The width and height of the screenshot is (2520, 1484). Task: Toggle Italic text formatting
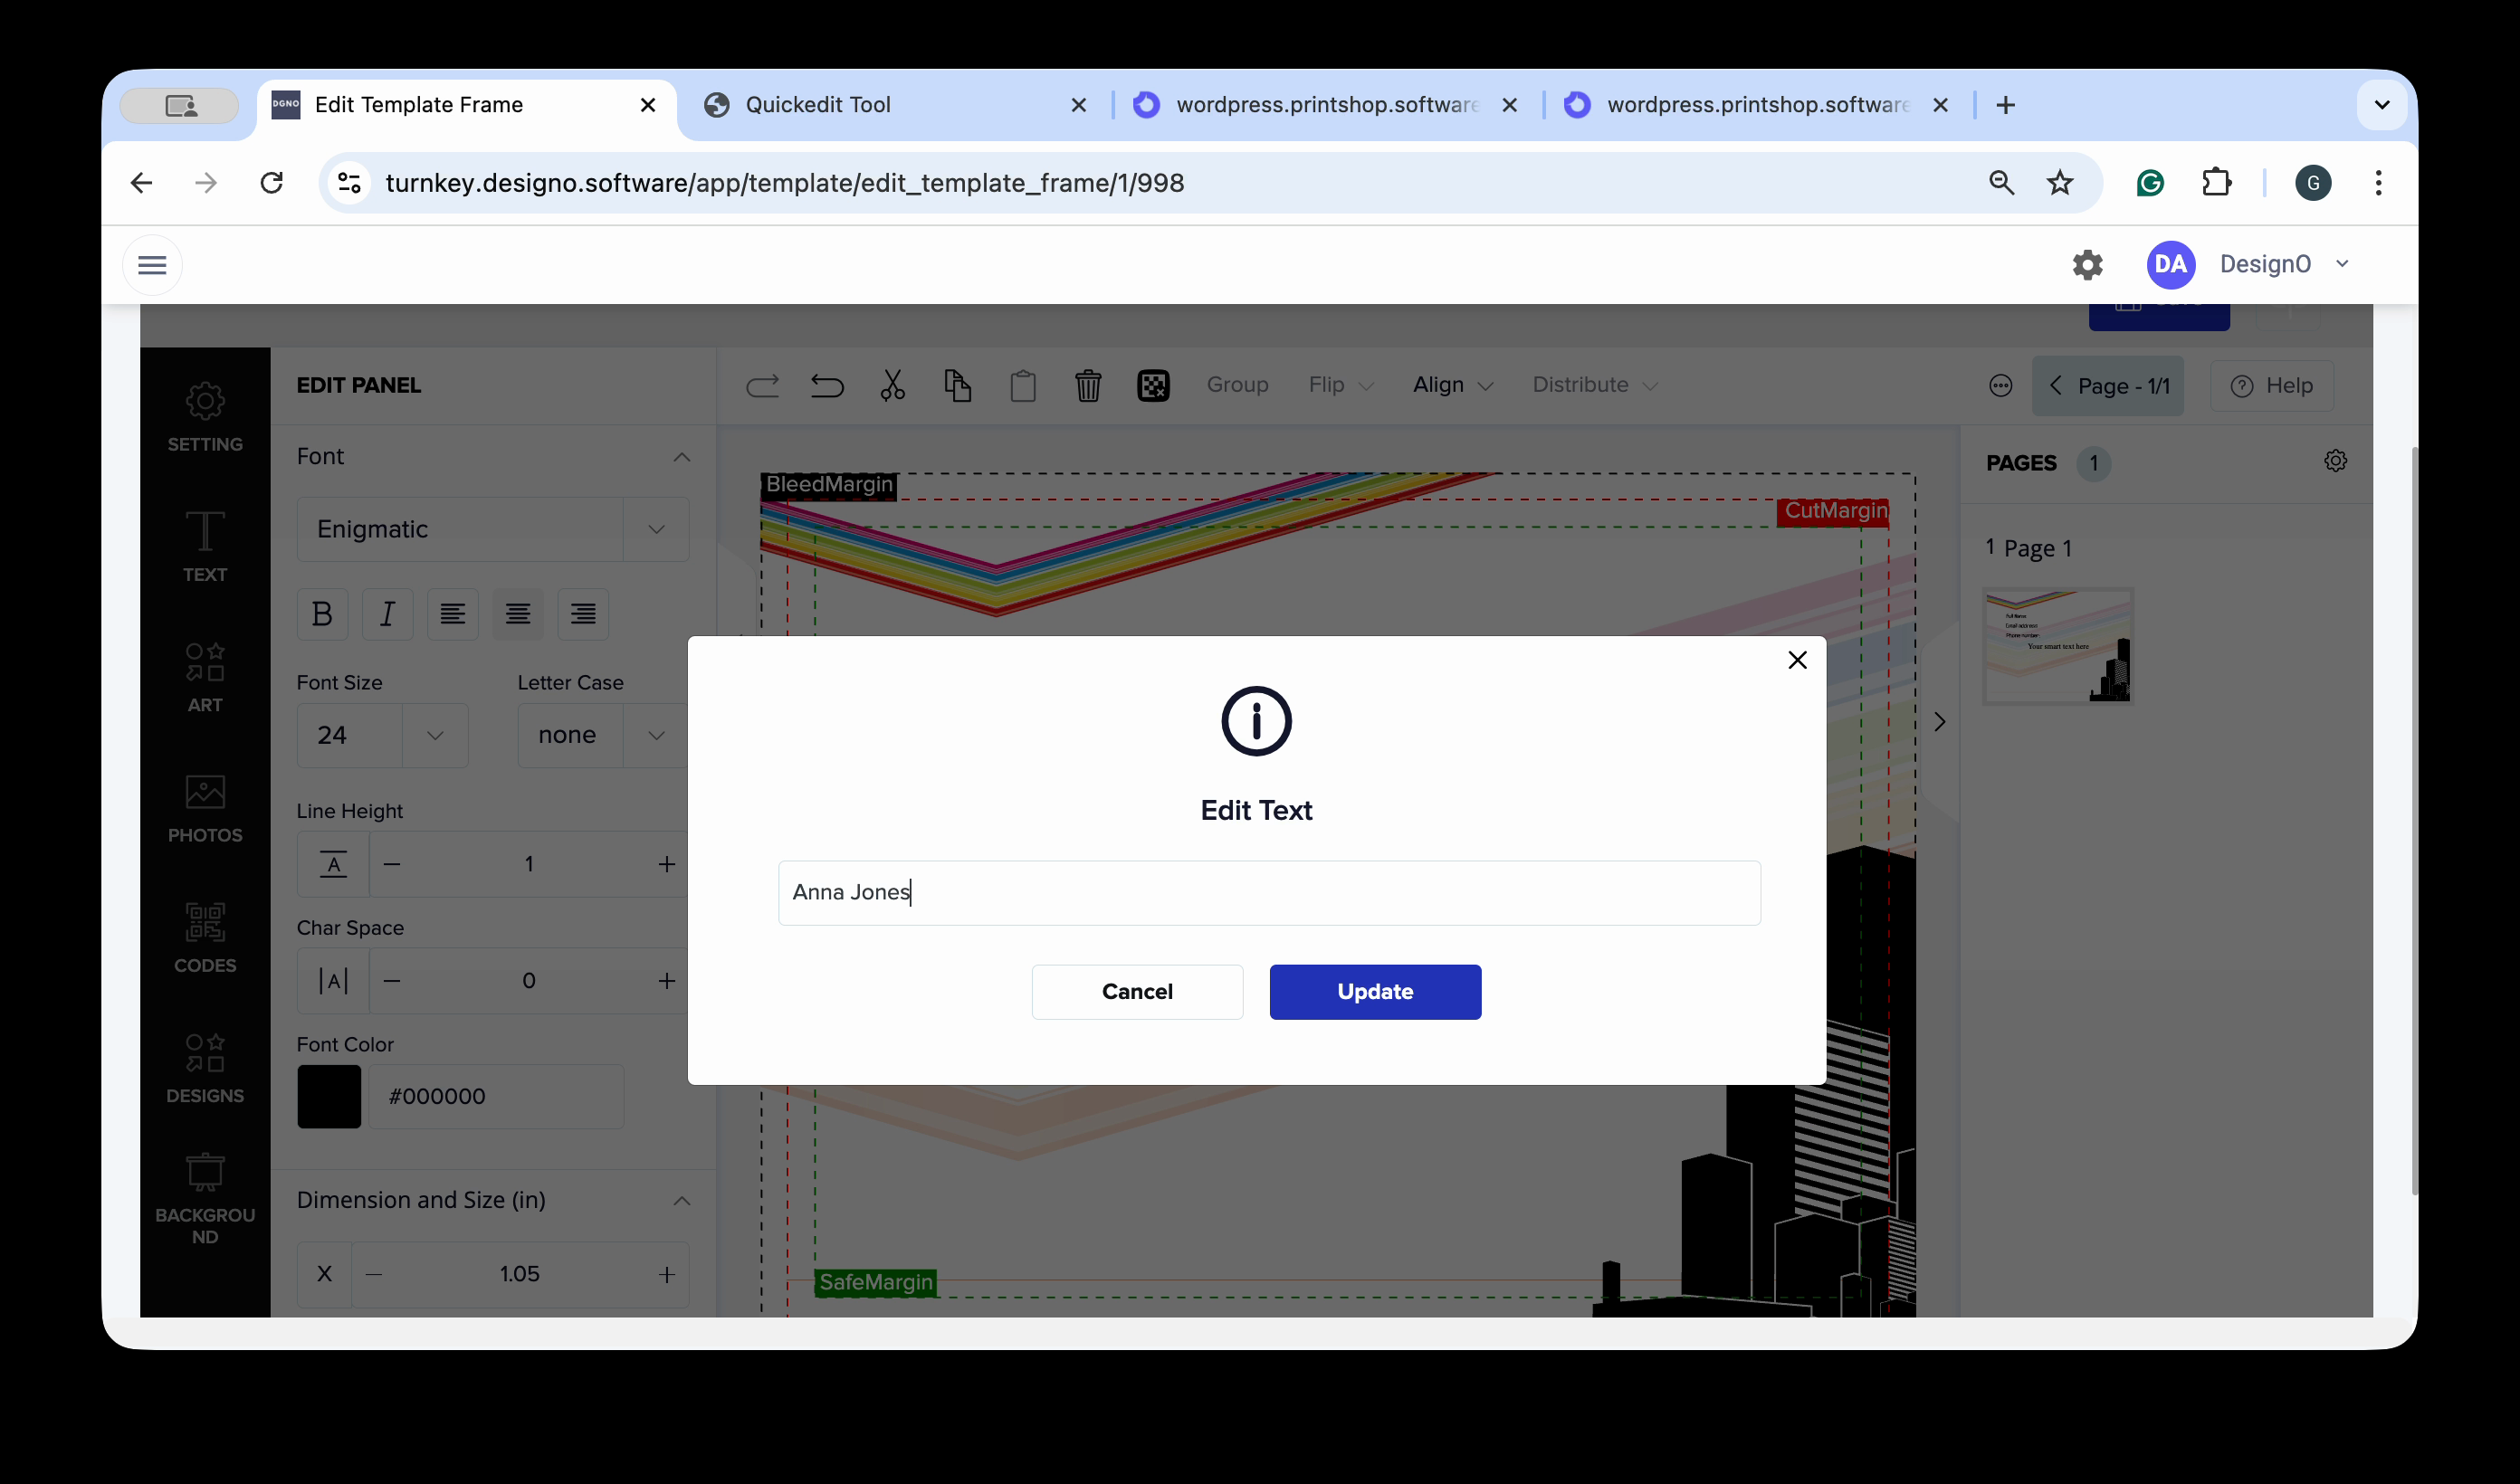click(x=387, y=613)
